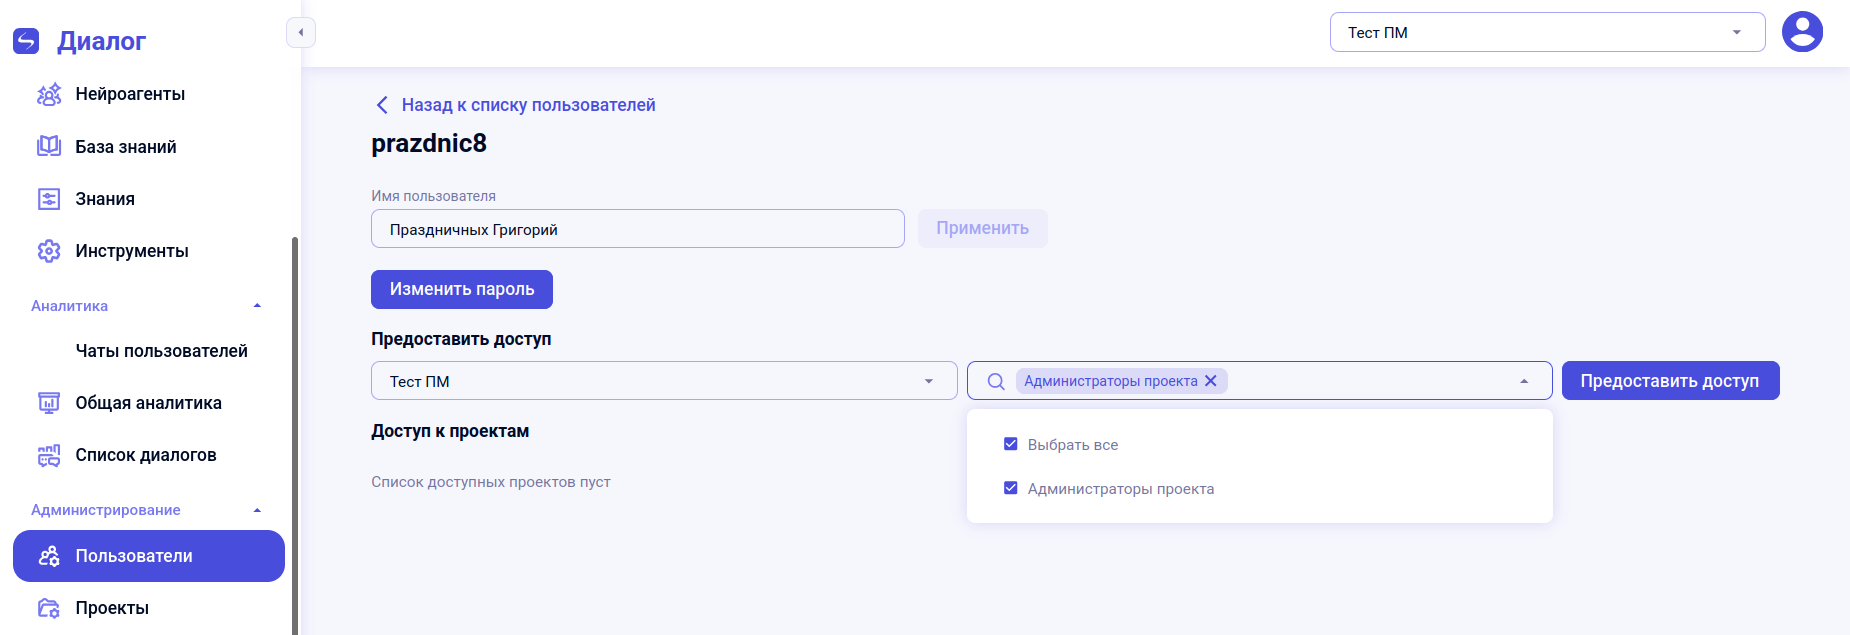
Task: Click the Список диалогов icon
Action: point(49,455)
